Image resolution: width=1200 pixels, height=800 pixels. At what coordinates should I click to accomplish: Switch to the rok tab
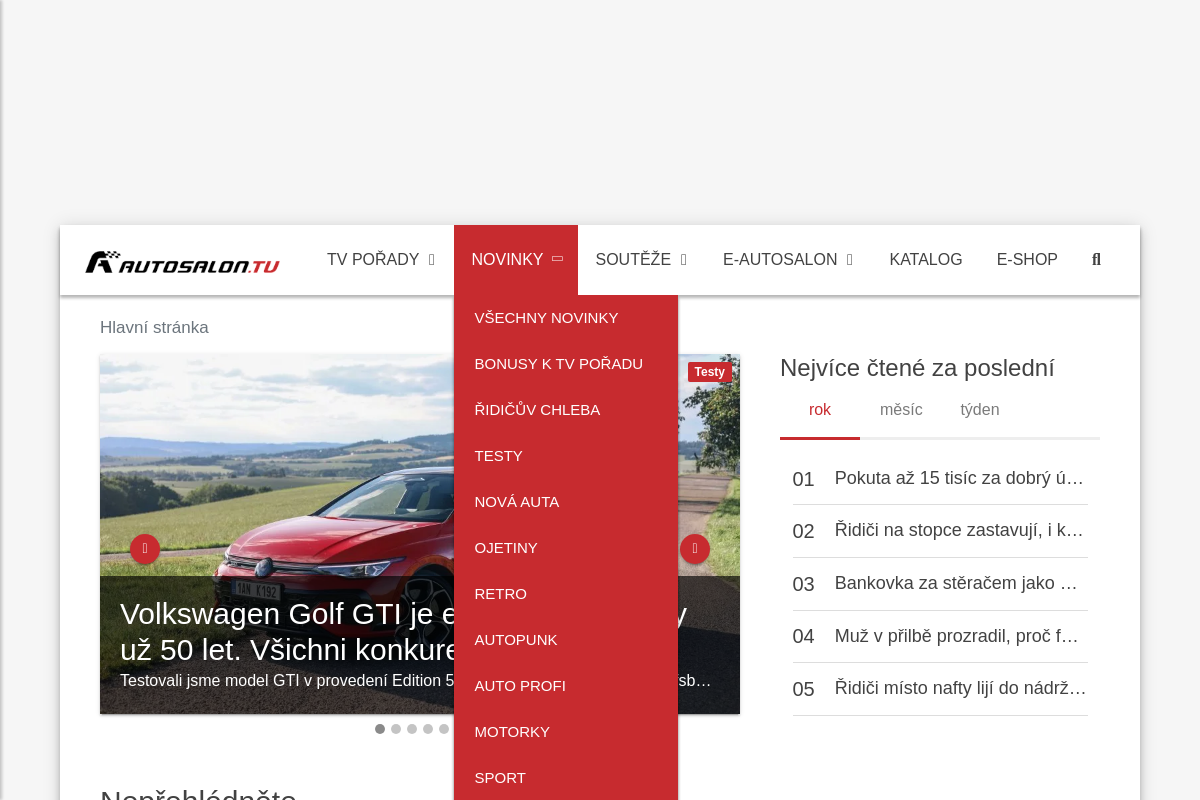[820, 410]
